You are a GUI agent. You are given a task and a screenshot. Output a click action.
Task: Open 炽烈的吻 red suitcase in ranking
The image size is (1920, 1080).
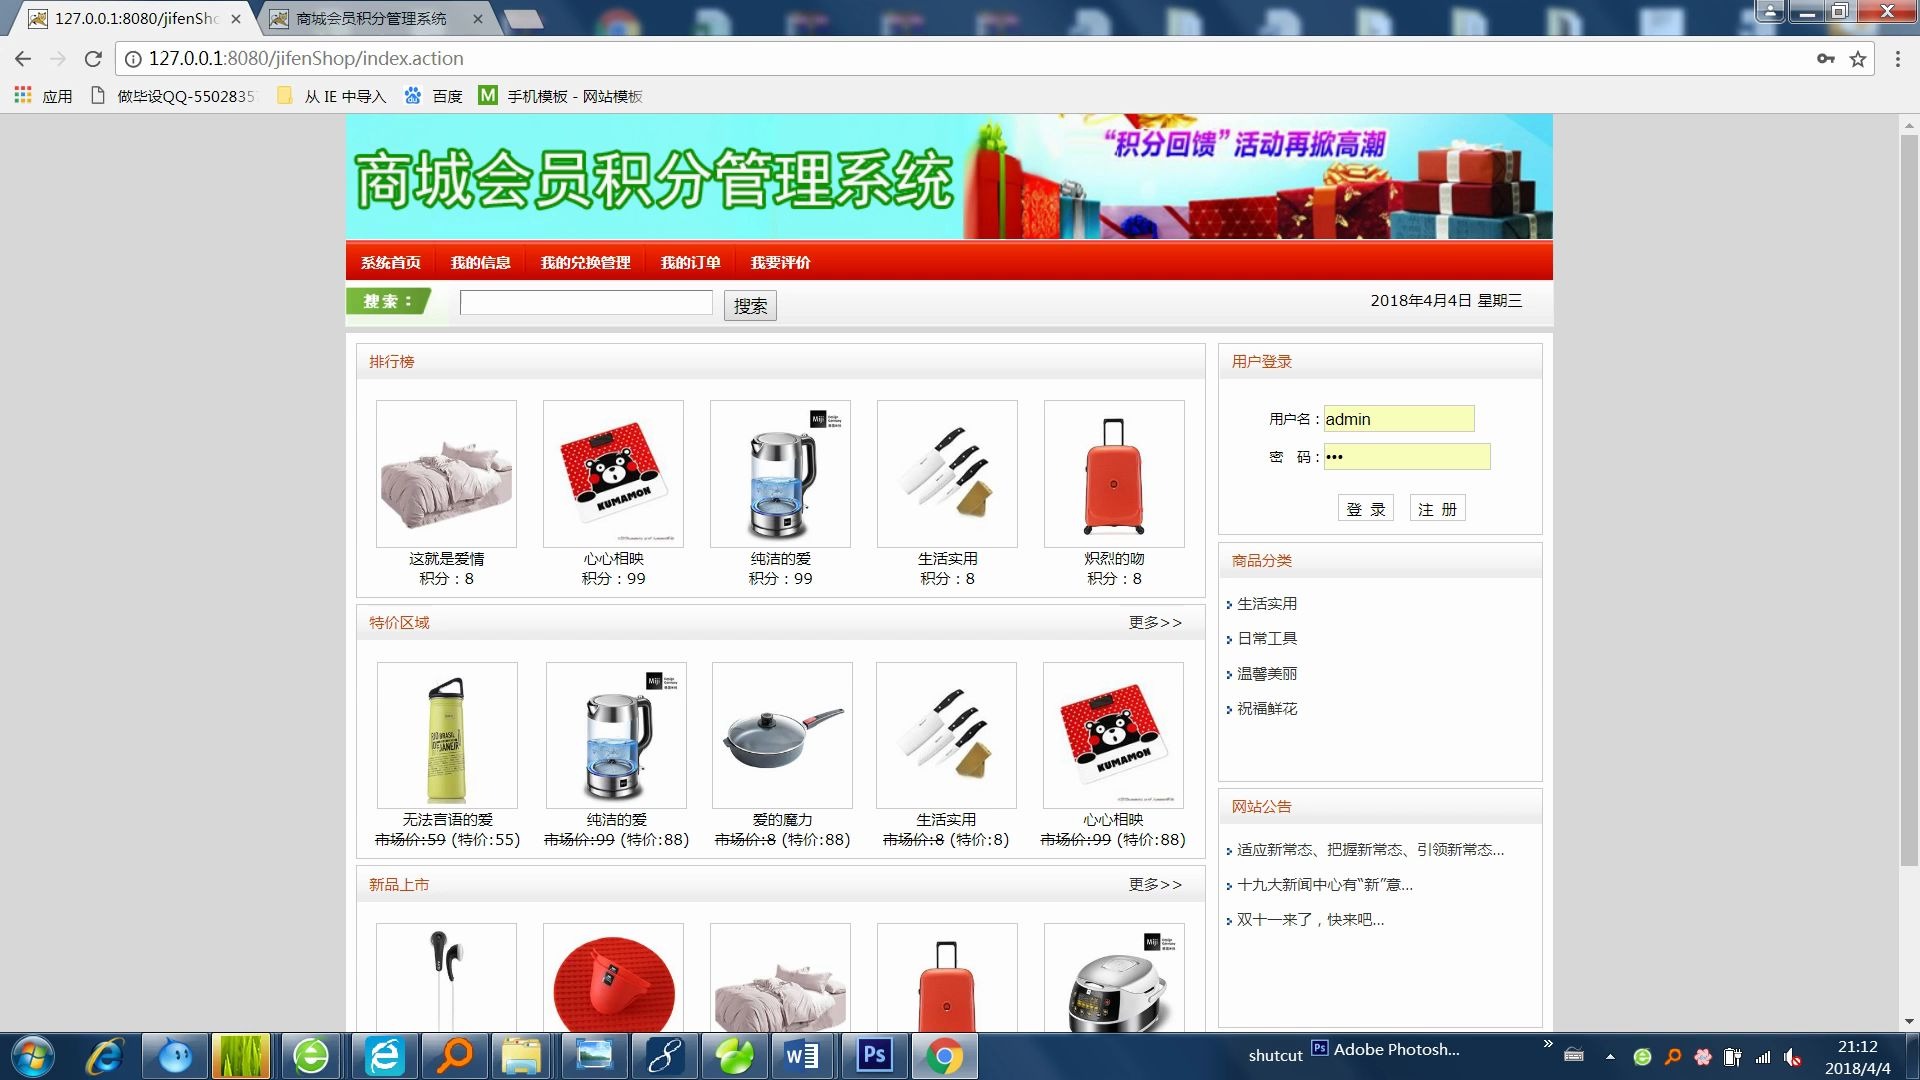click(1114, 474)
